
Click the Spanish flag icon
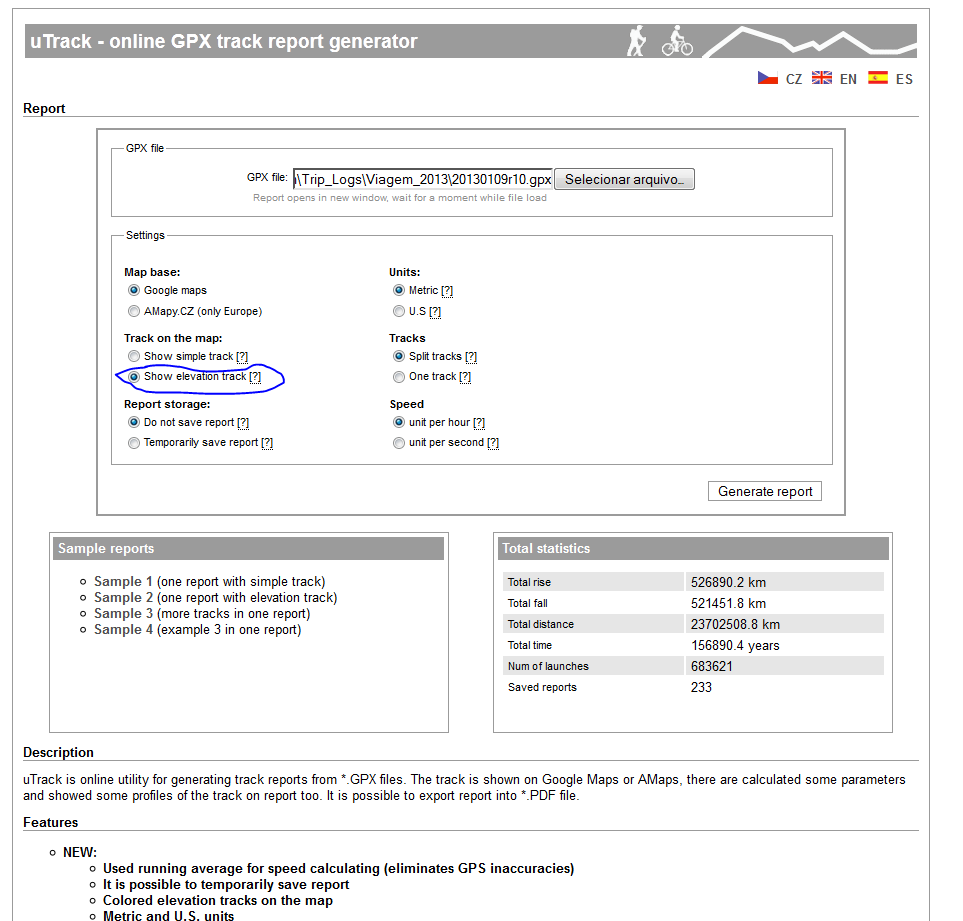877,78
